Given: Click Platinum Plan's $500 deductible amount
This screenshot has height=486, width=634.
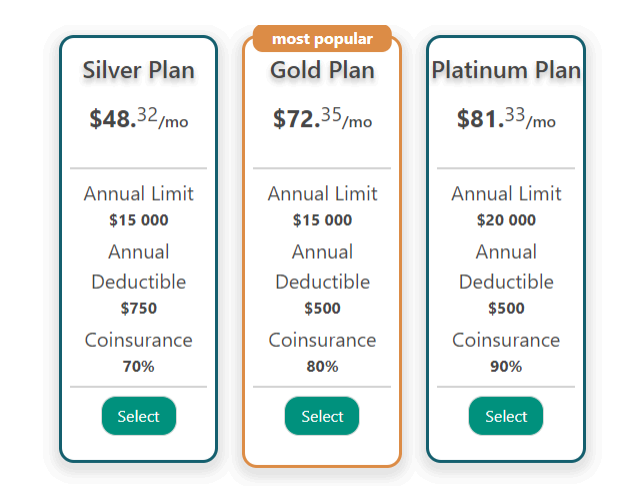Looking at the screenshot, I should (x=506, y=308).
